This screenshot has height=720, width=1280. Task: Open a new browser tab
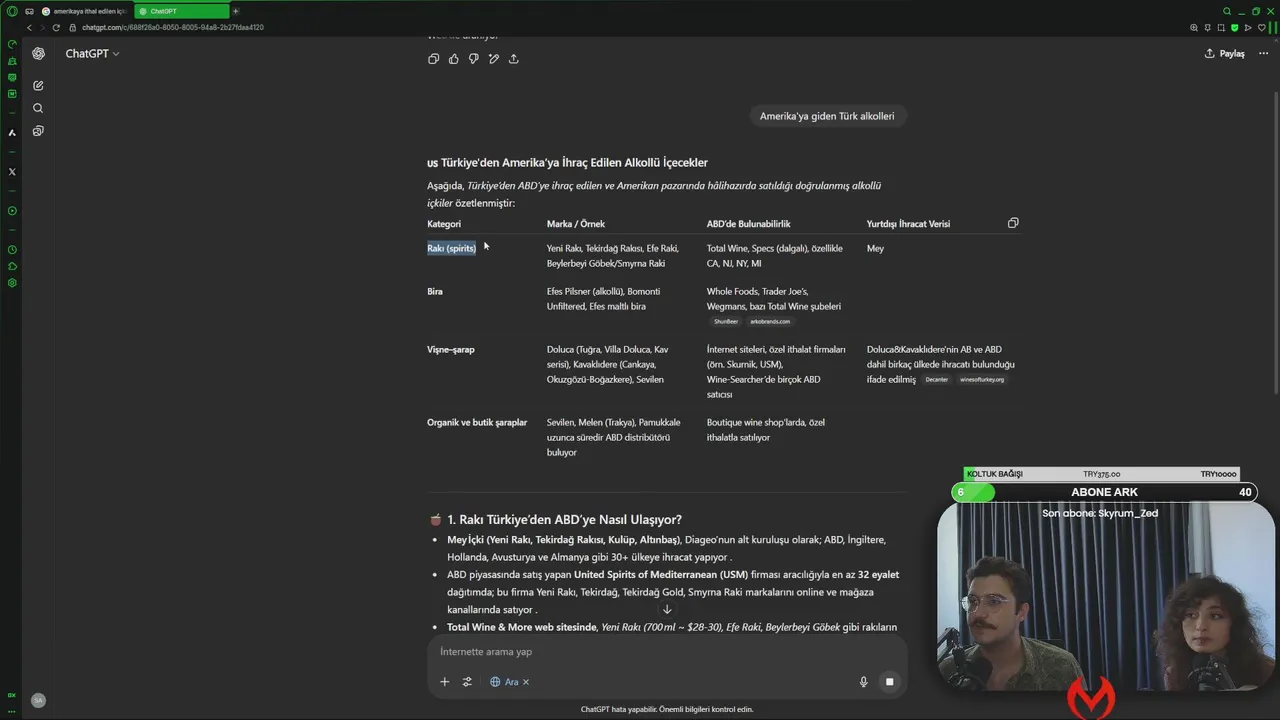[x=235, y=11]
